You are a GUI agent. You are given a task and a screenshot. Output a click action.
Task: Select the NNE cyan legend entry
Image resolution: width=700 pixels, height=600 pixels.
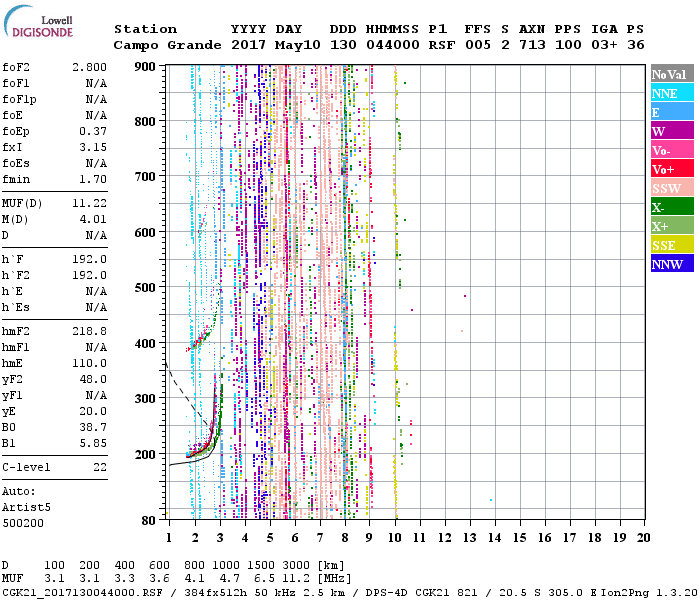click(x=672, y=93)
